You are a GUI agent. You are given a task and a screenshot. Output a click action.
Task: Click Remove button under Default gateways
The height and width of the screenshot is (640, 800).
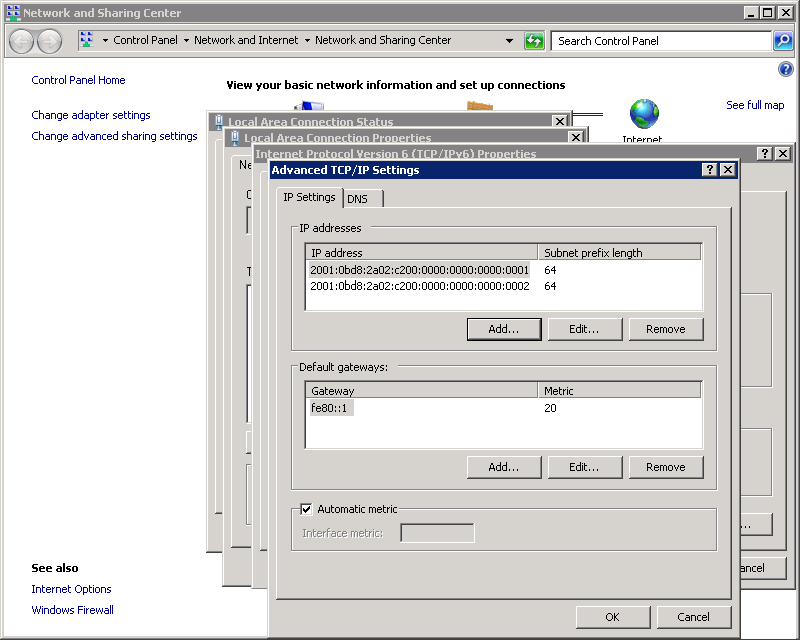click(x=665, y=467)
